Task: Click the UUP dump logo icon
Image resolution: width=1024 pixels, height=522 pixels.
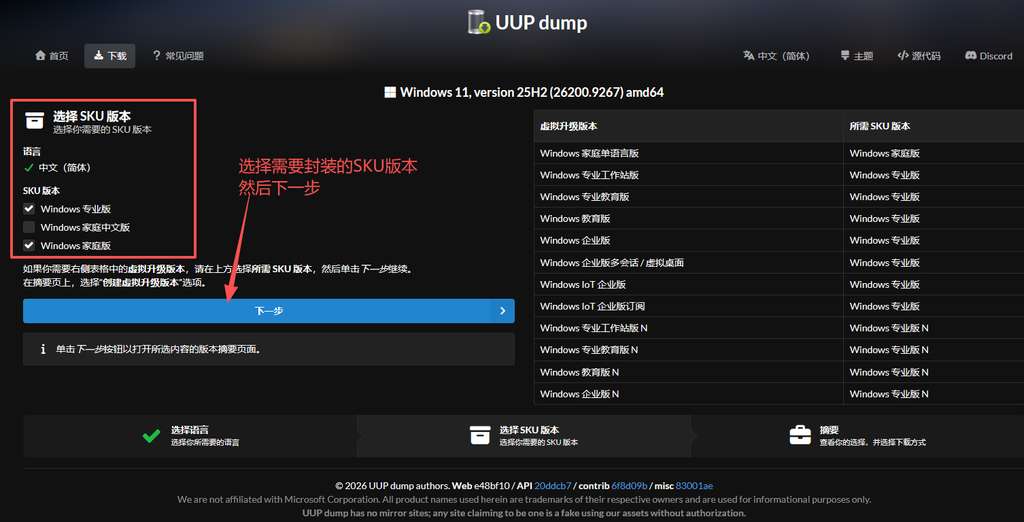Action: pos(479,22)
